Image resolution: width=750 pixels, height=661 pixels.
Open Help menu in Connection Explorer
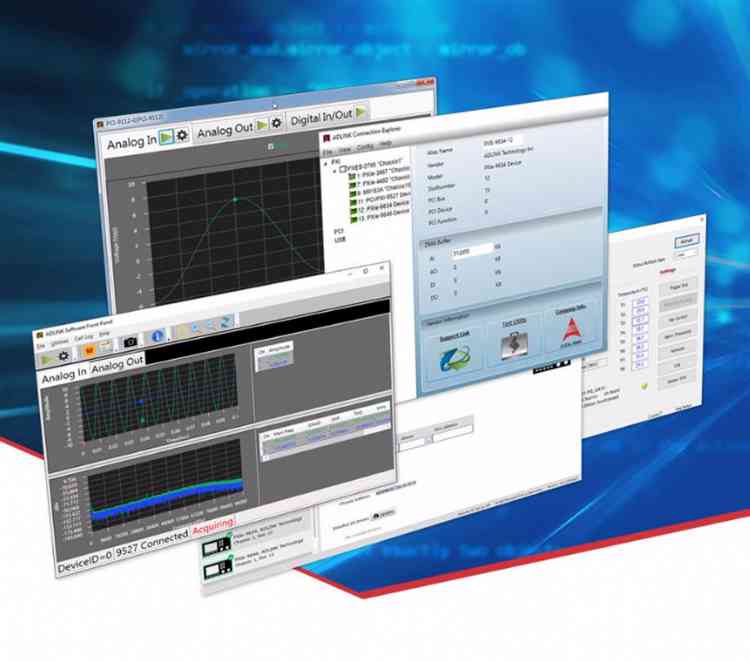click(386, 143)
